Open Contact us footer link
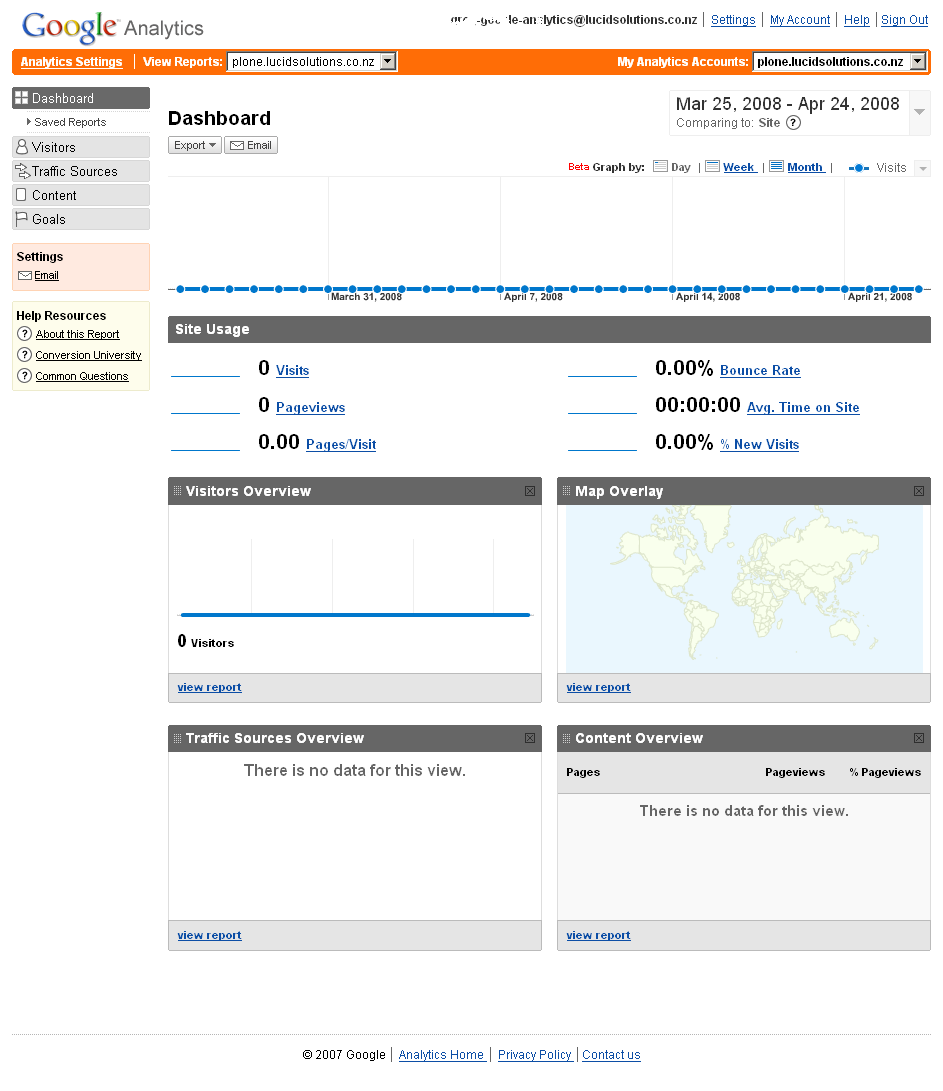Image resolution: width=943 pixels, height=1091 pixels. click(x=611, y=1056)
